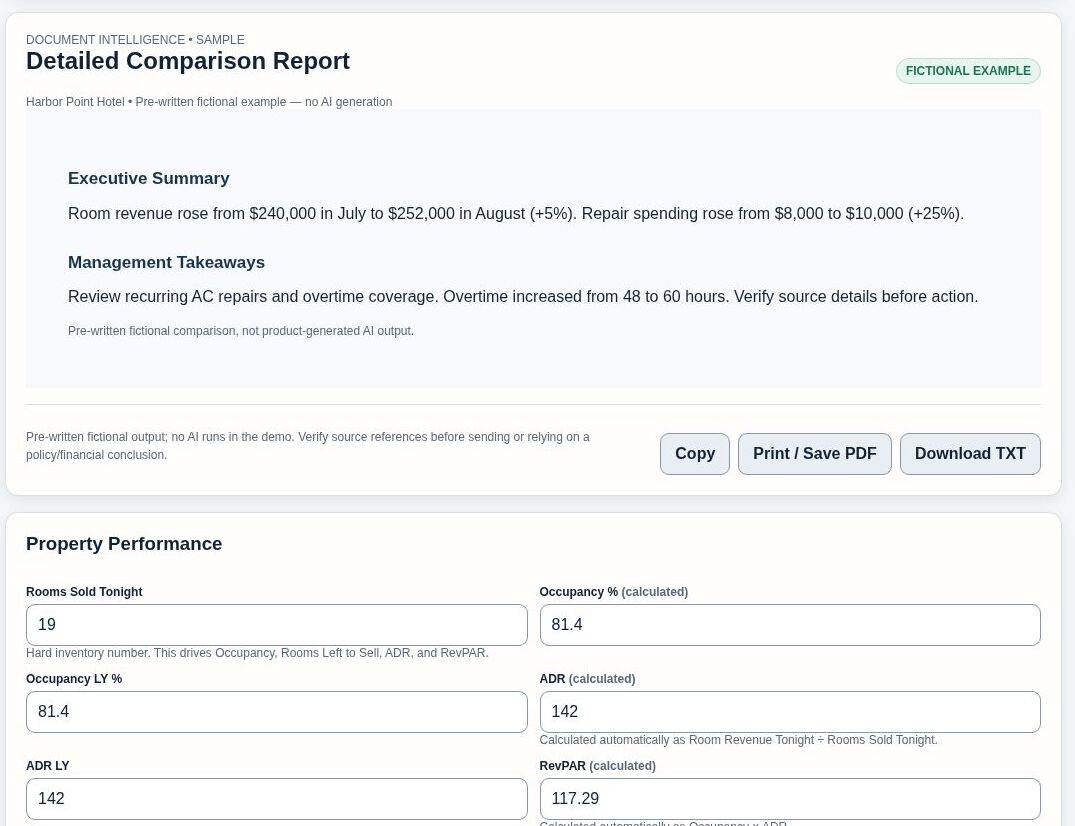This screenshot has width=1075, height=826.
Task: Click the 'Occupancy LY %' field label
Action: 74,679
